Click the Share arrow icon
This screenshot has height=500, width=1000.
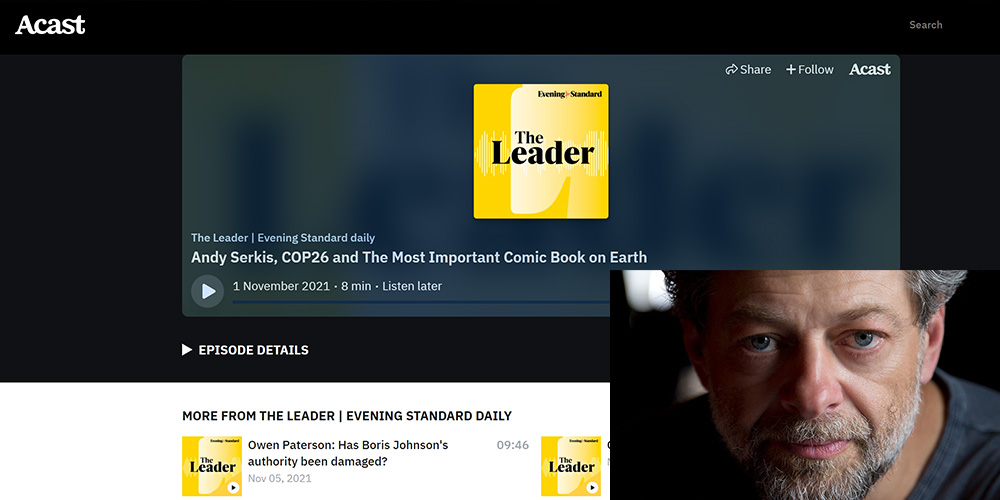pos(732,70)
